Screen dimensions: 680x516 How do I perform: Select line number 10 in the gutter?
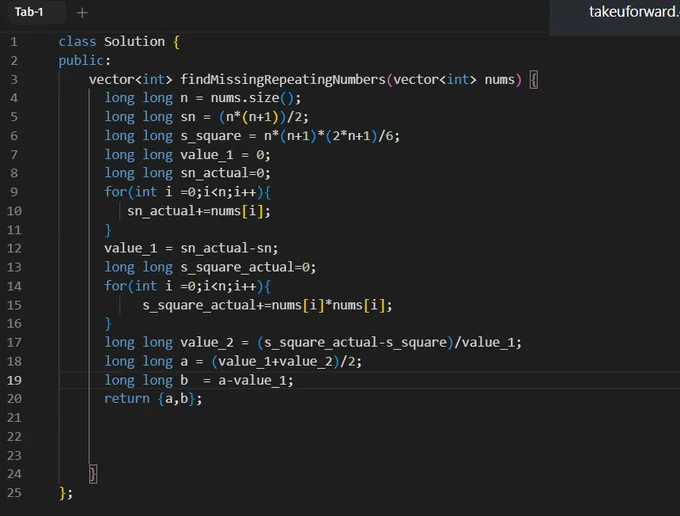[x=14, y=211]
